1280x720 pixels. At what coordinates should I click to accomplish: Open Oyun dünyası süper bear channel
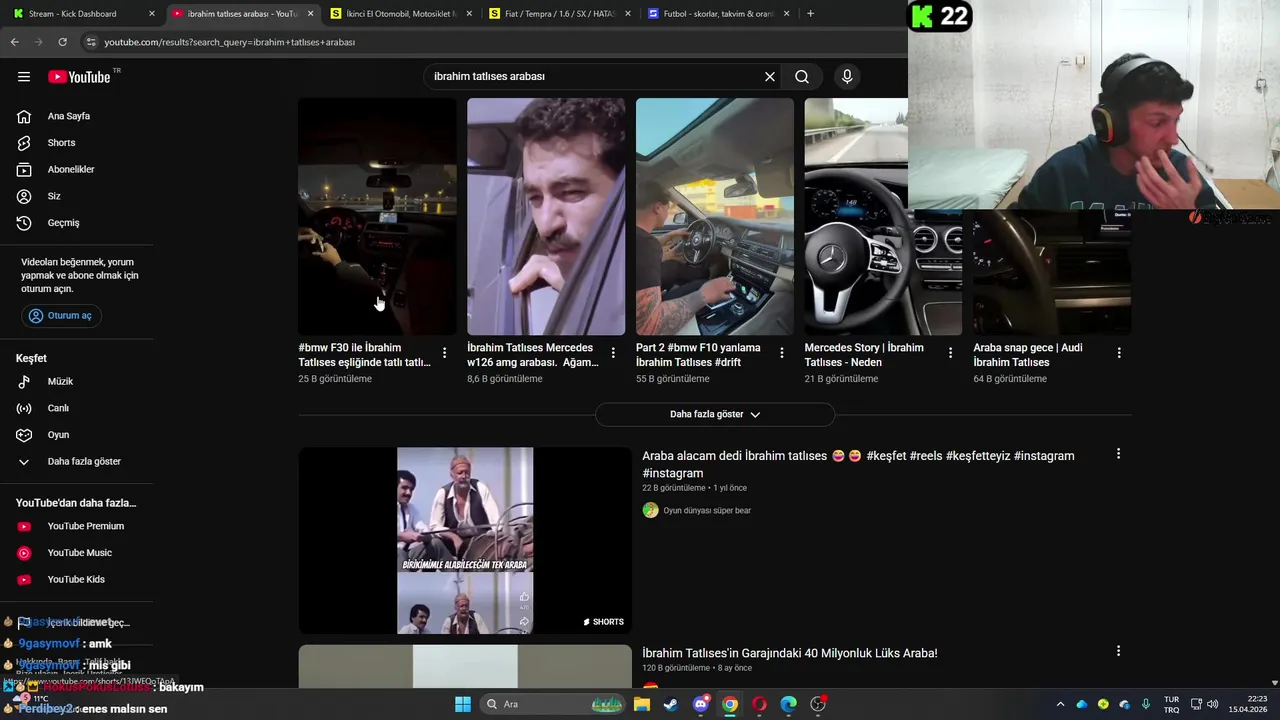point(706,510)
